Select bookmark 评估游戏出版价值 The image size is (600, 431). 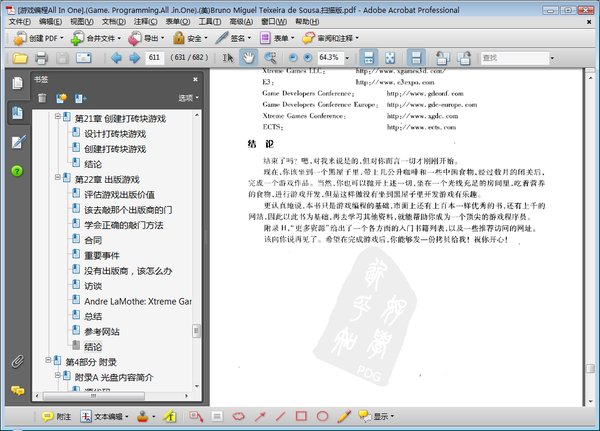pos(119,195)
